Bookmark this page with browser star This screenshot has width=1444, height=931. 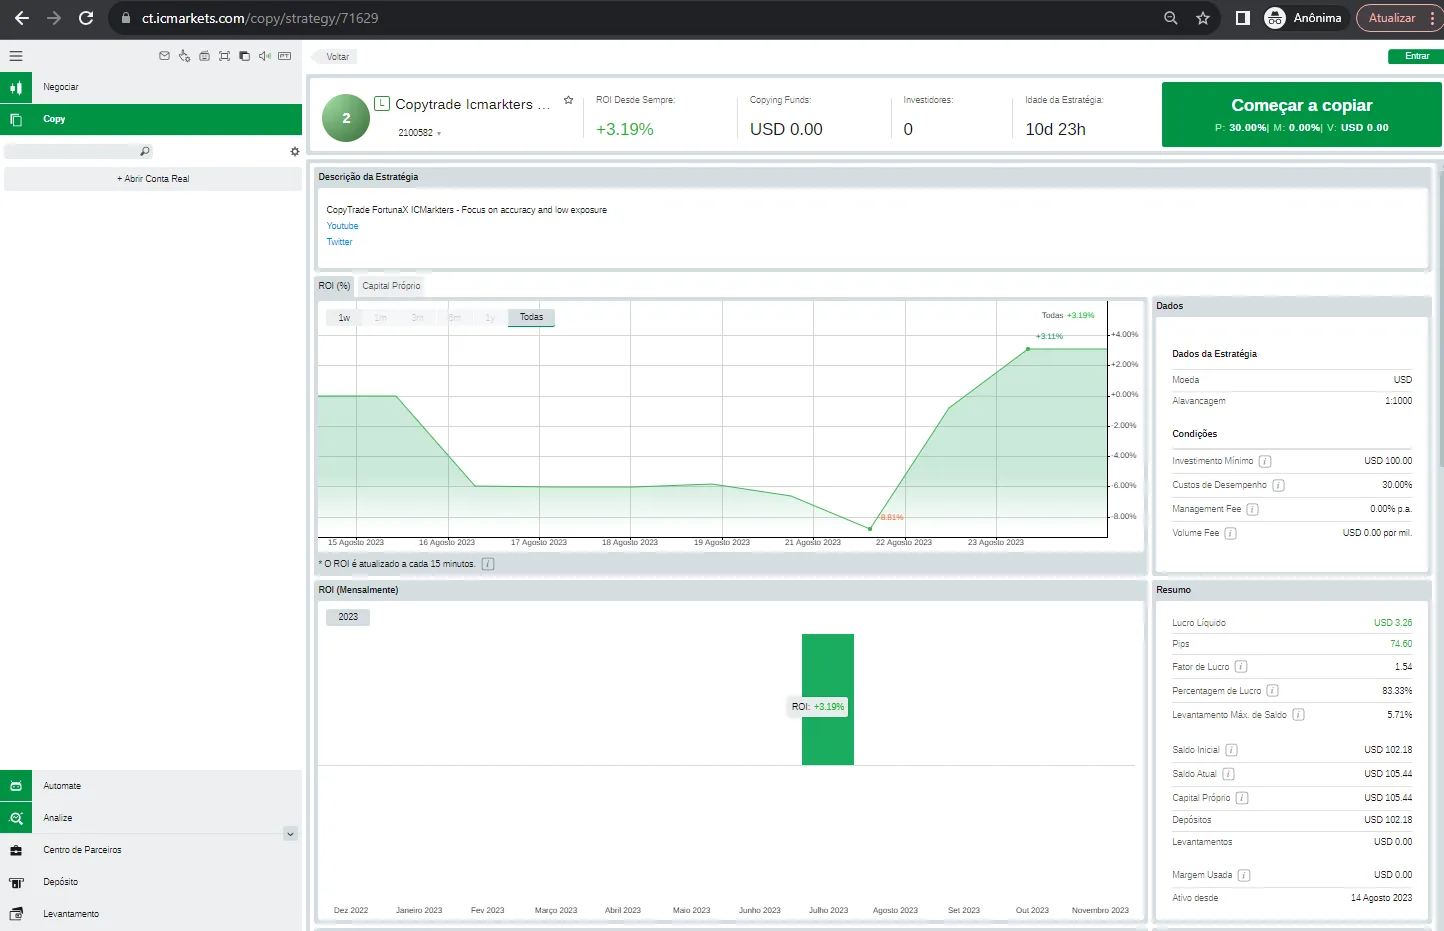coord(1203,18)
